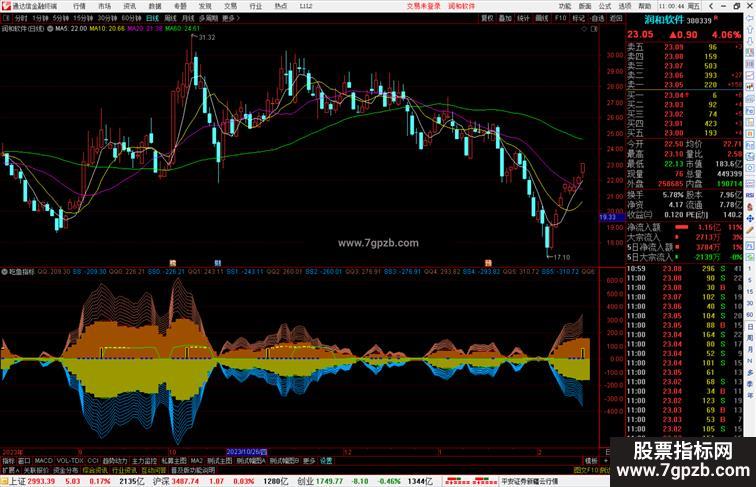The image size is (756, 487).
Task: Open the 数据 menu
Action: click(x=155, y=6)
